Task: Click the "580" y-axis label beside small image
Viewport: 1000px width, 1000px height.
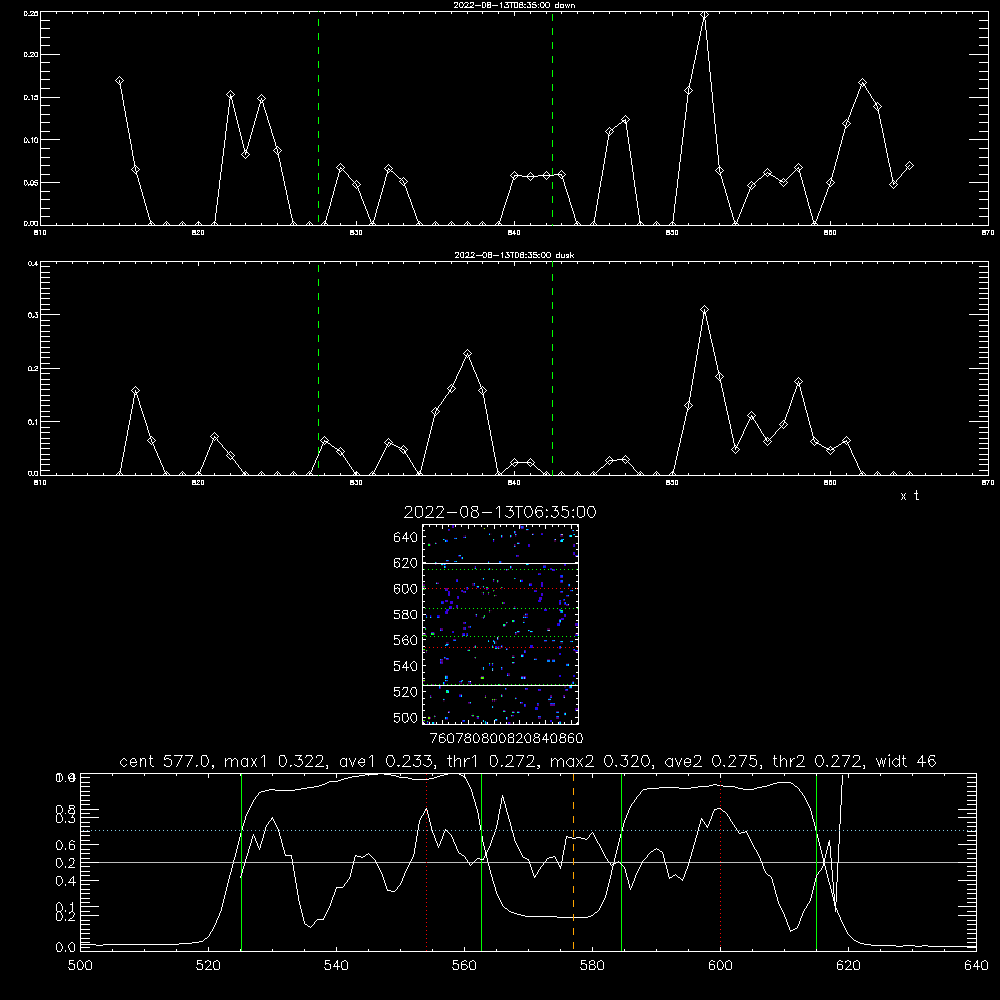Action: [x=406, y=615]
